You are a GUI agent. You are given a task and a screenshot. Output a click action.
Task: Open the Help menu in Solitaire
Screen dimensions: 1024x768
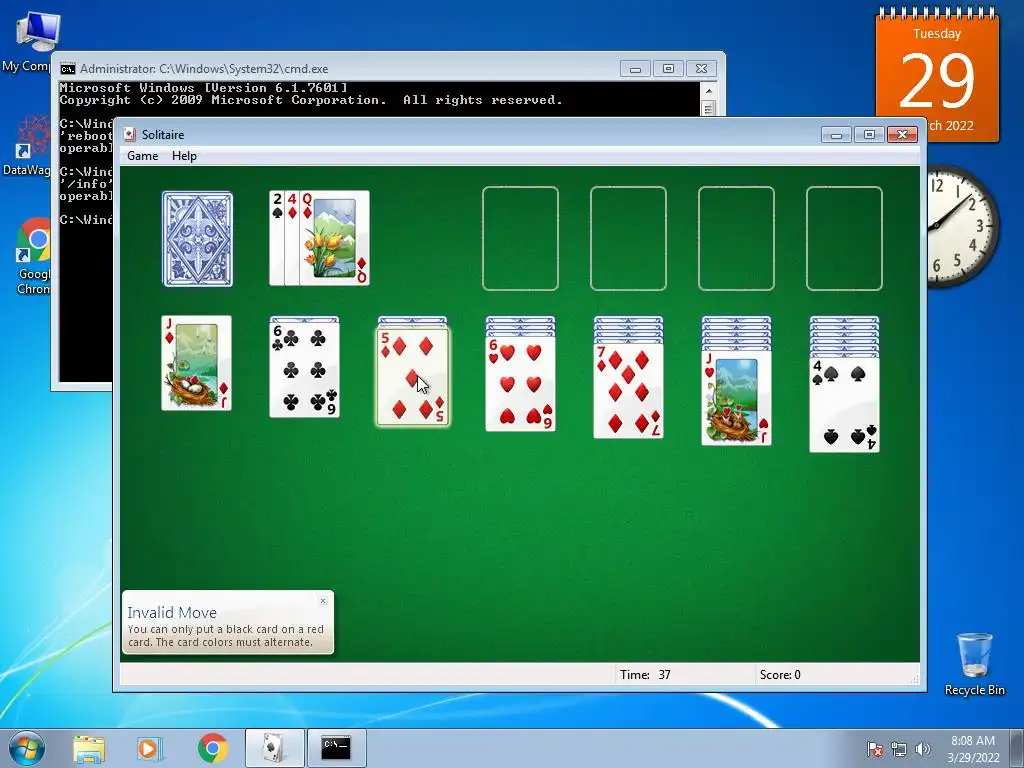point(184,156)
